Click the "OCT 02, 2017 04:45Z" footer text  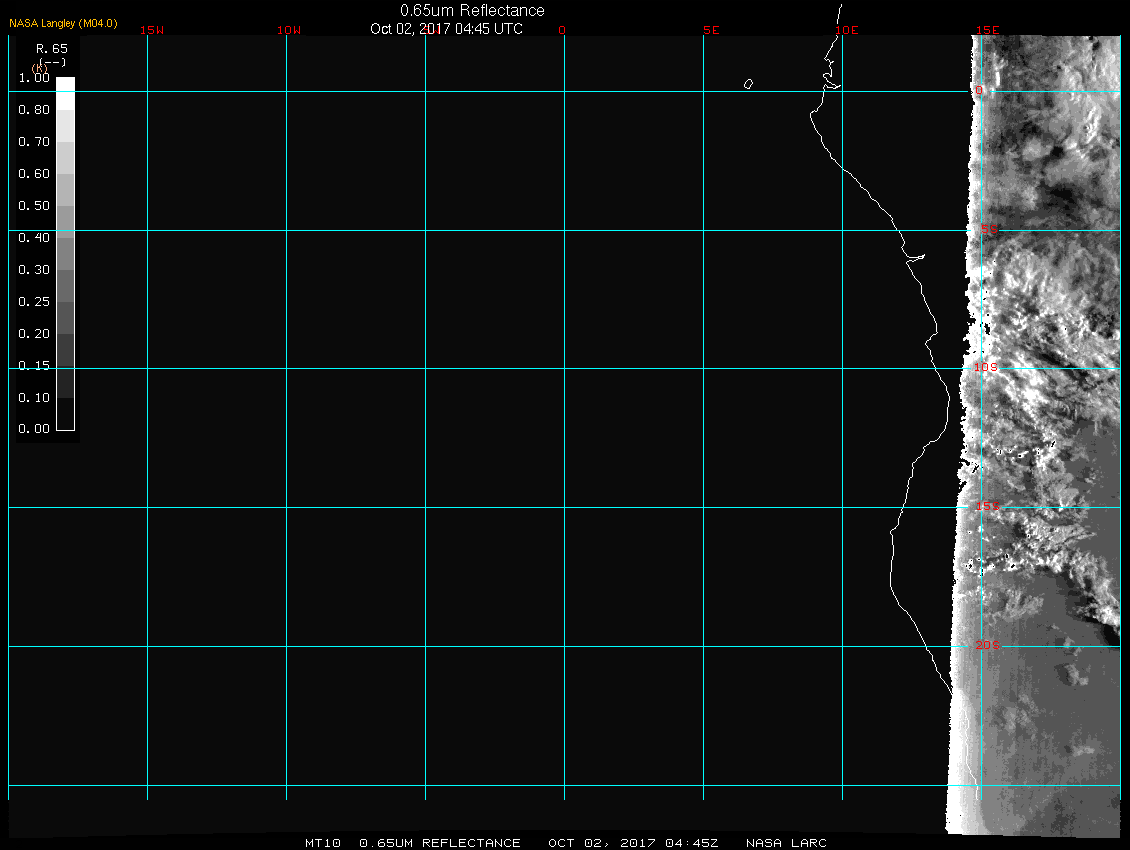coord(633,843)
